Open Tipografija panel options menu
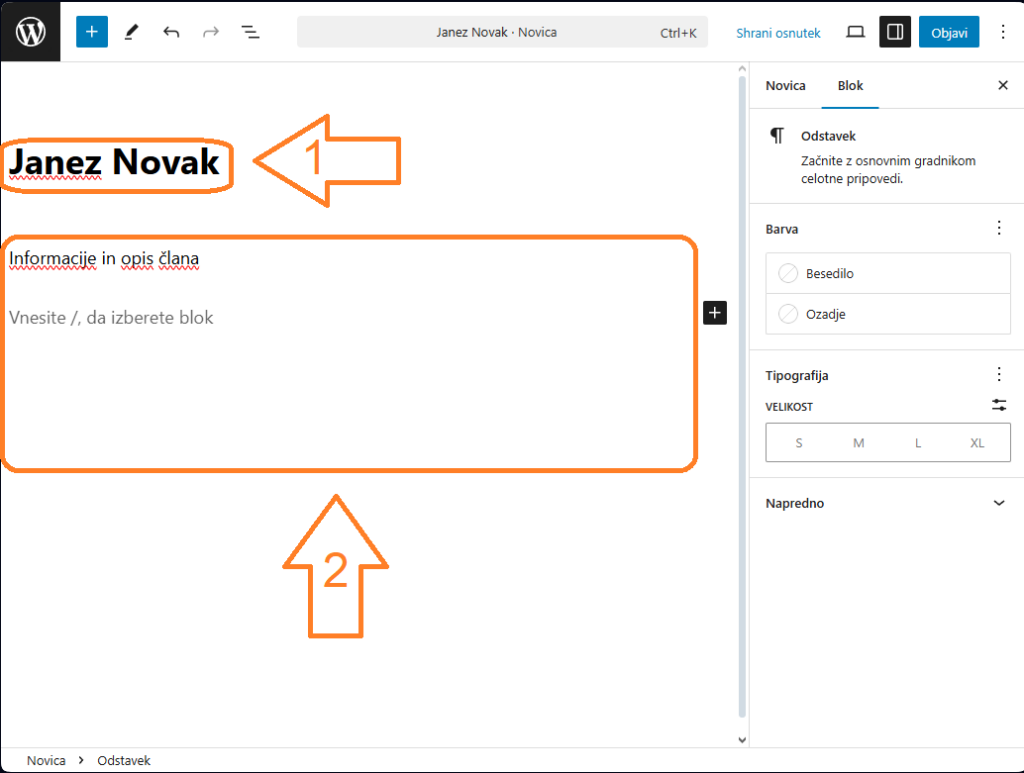Image resolution: width=1024 pixels, height=773 pixels. tap(998, 375)
